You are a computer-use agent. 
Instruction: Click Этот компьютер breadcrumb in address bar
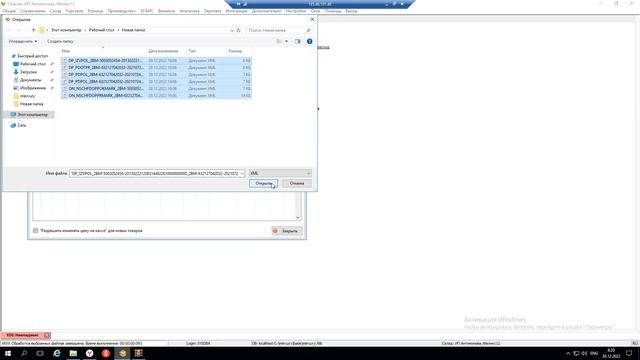coord(66,30)
